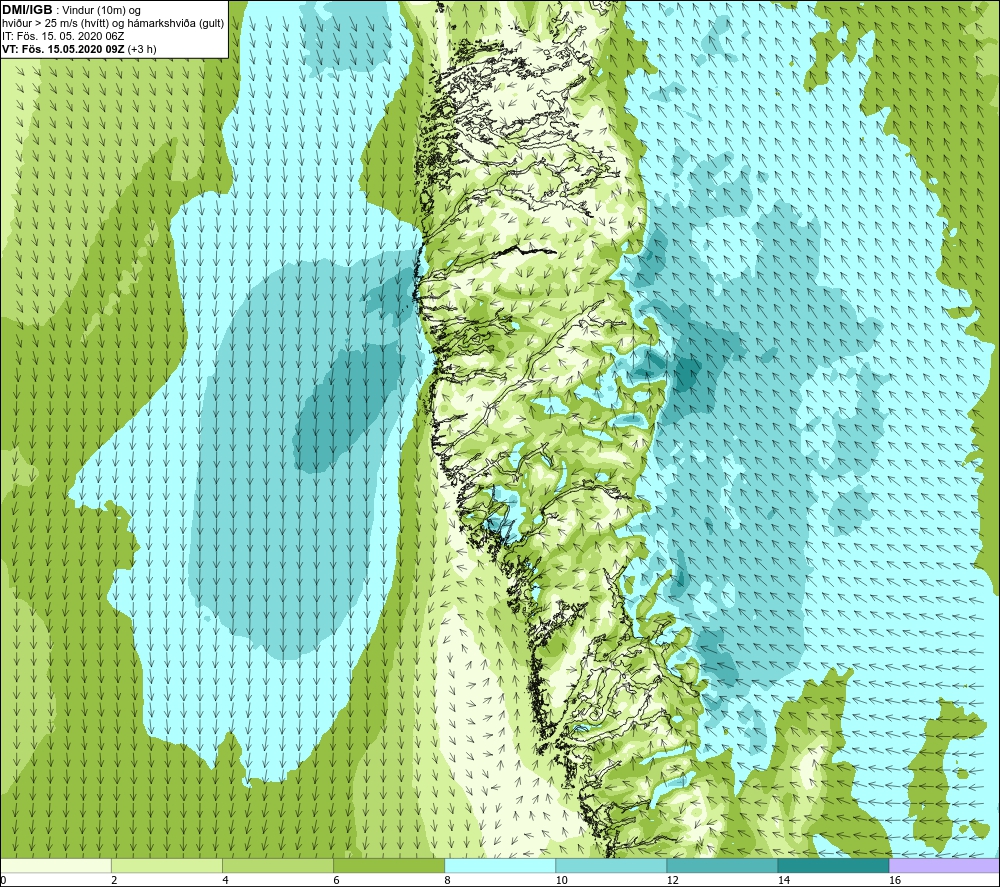Screen dimensions: 1000x887
Task: Select the purple above-16 m/s color swatch
Action: [944, 866]
